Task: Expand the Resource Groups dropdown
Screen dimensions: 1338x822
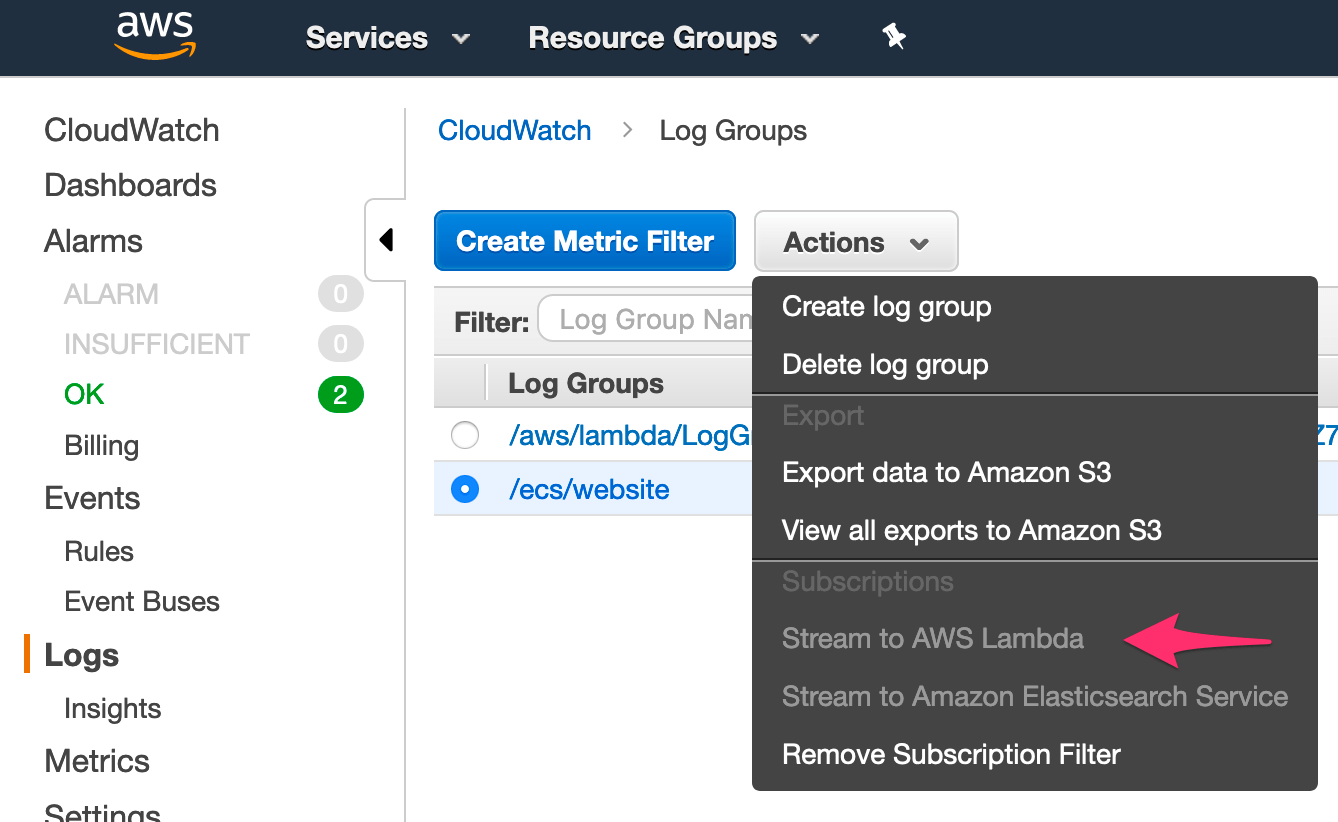Action: tap(673, 38)
